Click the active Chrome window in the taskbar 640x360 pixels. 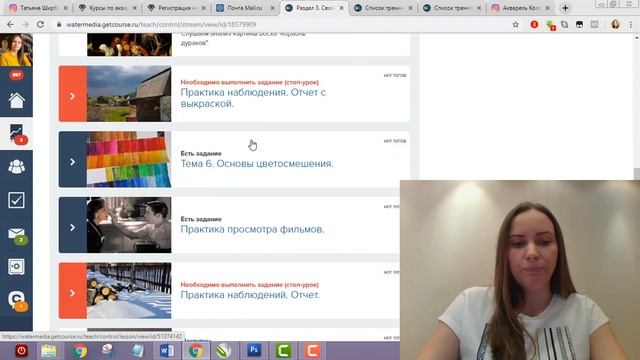196,351
